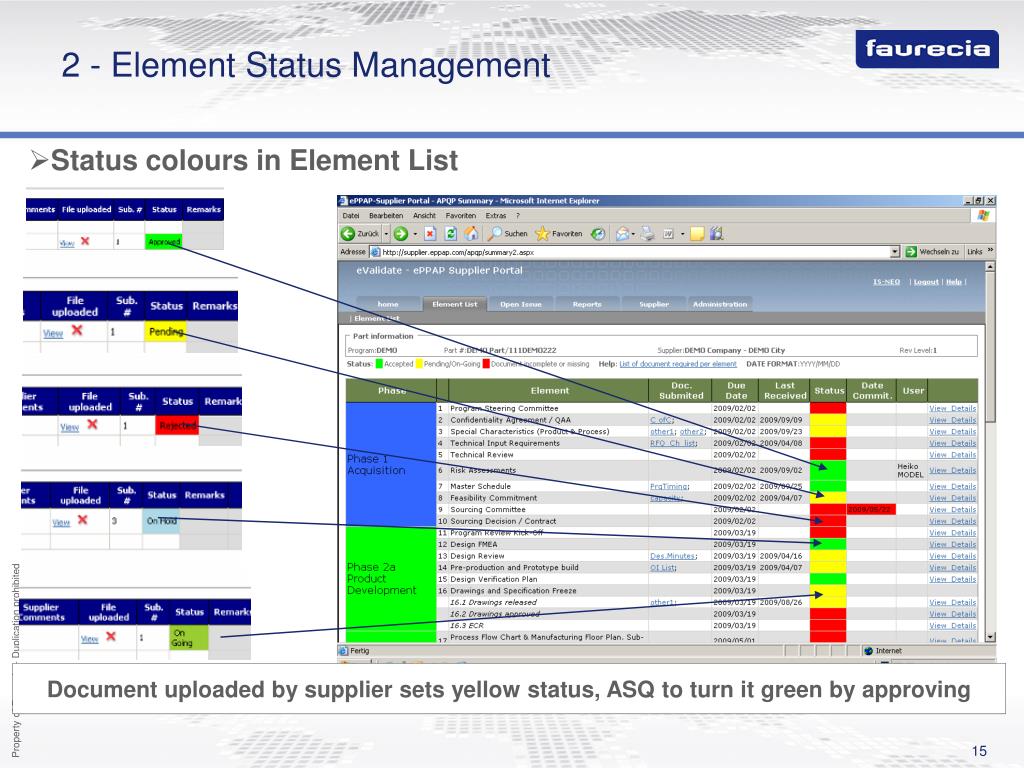
Task: Click red X beside Approved status row
Action: coord(85,241)
